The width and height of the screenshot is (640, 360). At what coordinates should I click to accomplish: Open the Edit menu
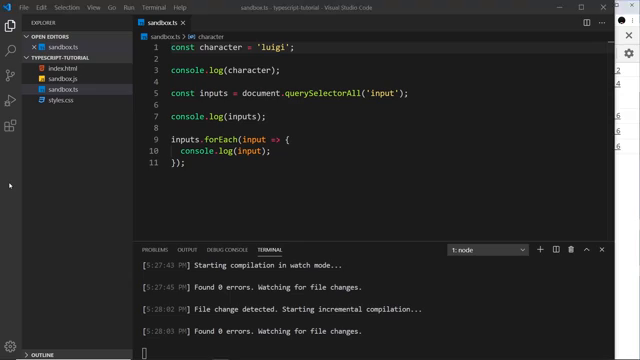click(x=41, y=7)
